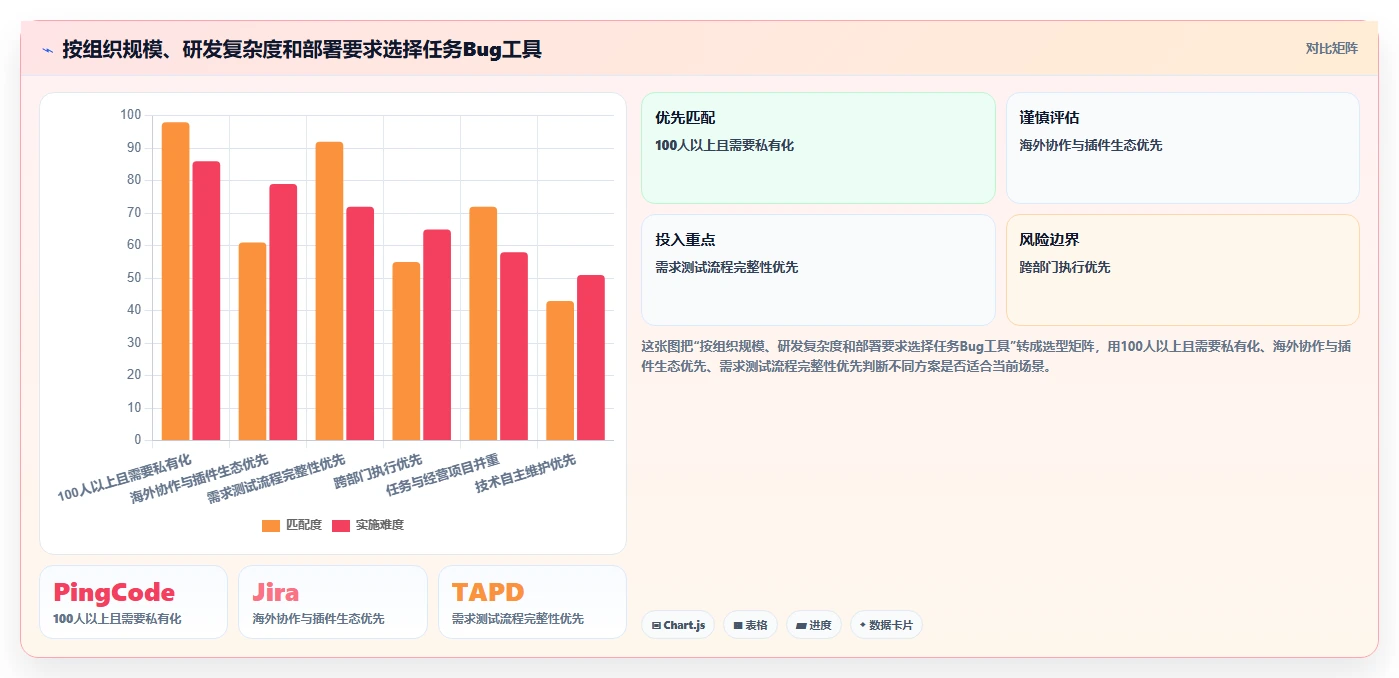The height and width of the screenshot is (678, 1399).
Task: Click the 数据卡片 tag chip
Action: click(886, 625)
